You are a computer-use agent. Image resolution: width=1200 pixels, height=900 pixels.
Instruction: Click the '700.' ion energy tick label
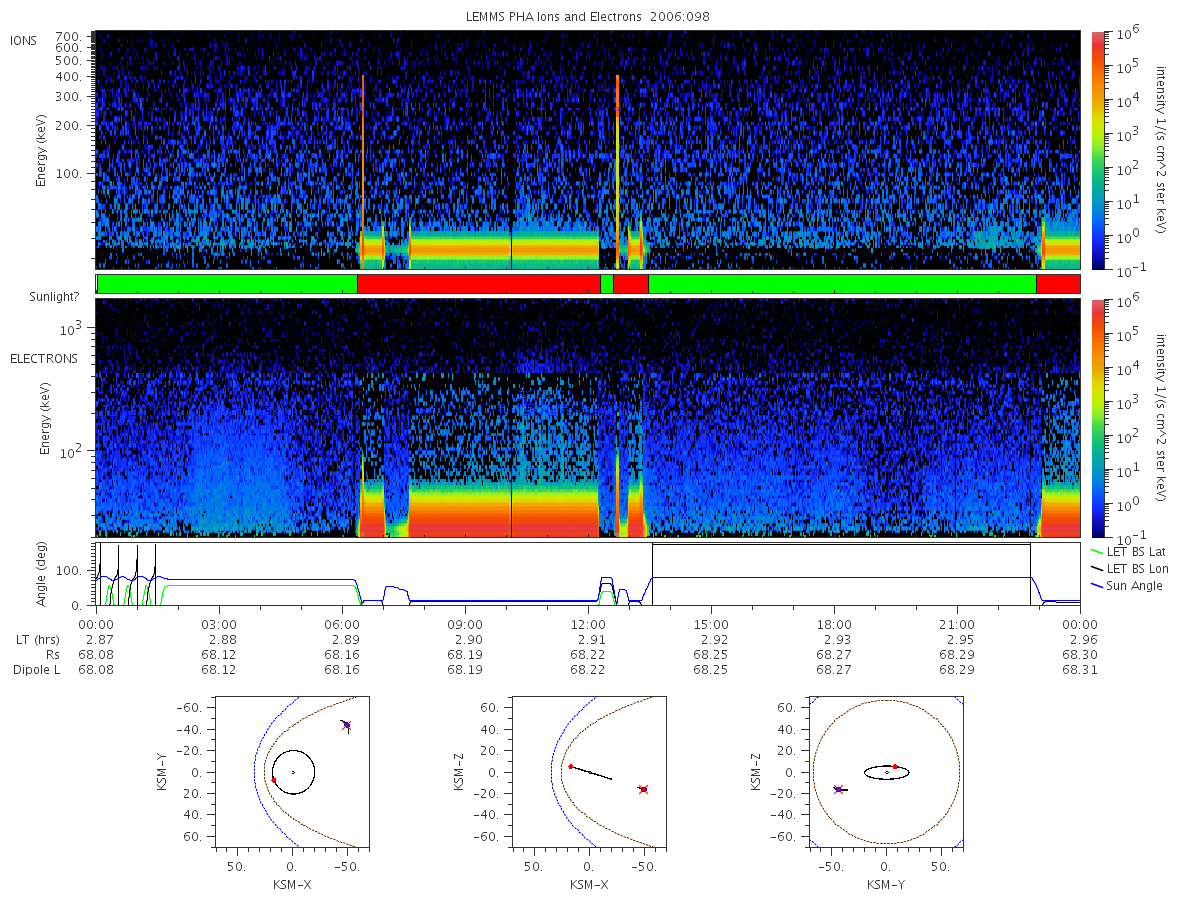click(x=68, y=35)
